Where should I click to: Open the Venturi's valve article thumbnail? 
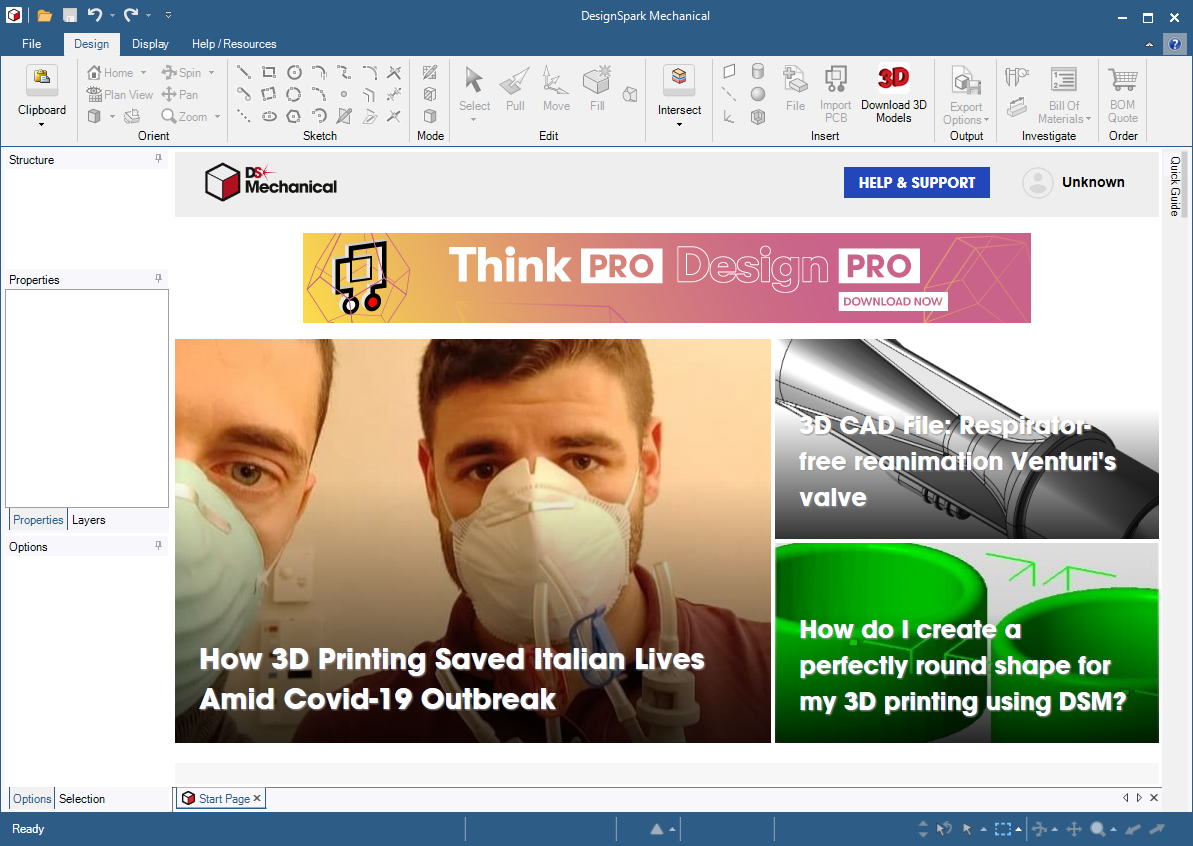point(966,439)
